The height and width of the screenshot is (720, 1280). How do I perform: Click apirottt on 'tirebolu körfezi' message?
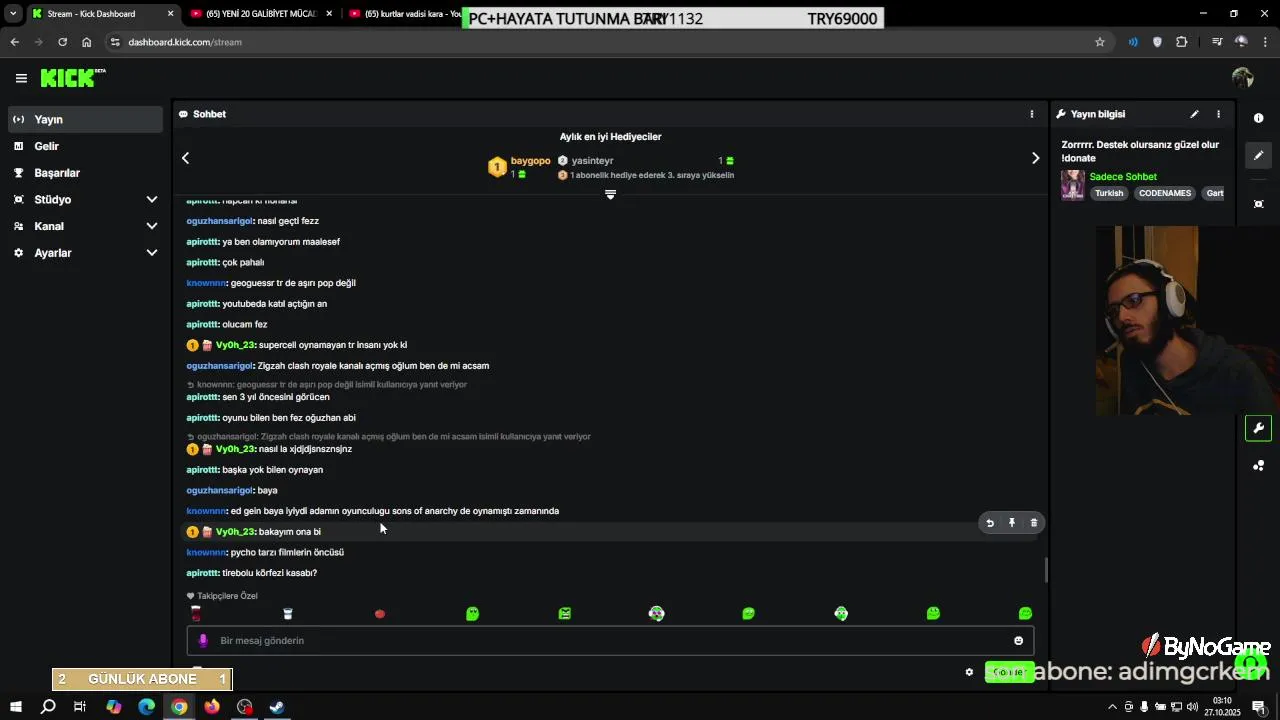click(x=202, y=573)
